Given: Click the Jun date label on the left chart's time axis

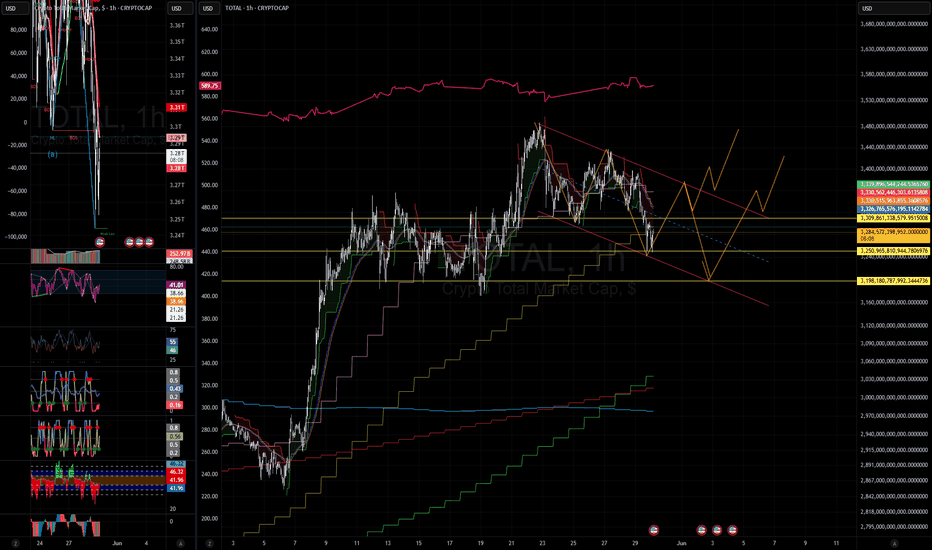Looking at the screenshot, I should (x=117, y=543).
